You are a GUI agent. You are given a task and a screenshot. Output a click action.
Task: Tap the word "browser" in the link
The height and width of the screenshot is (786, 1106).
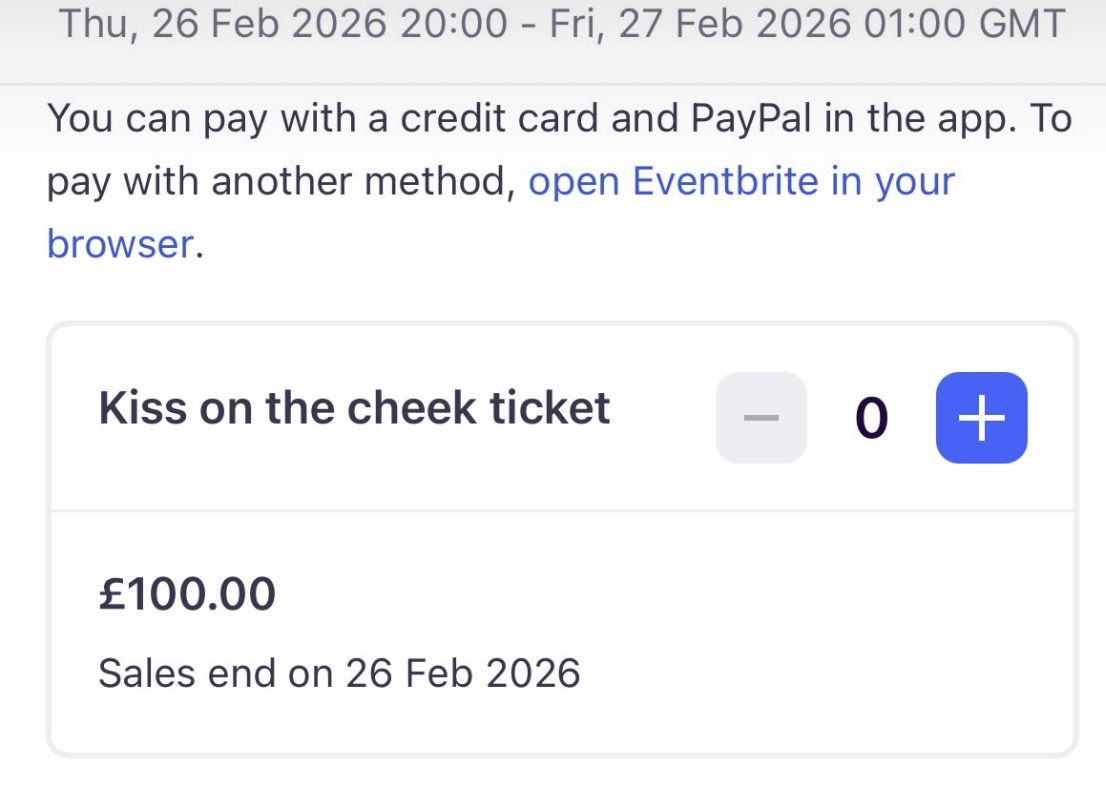120,244
